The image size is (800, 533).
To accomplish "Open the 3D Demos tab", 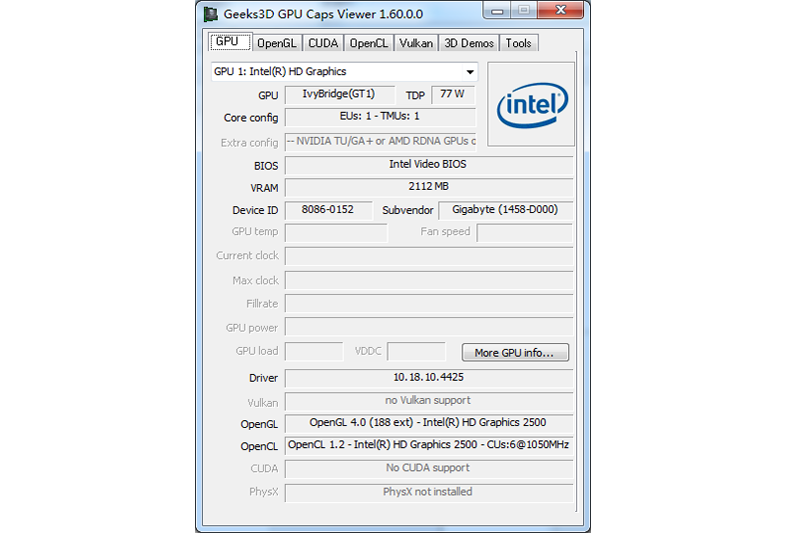I will point(469,43).
